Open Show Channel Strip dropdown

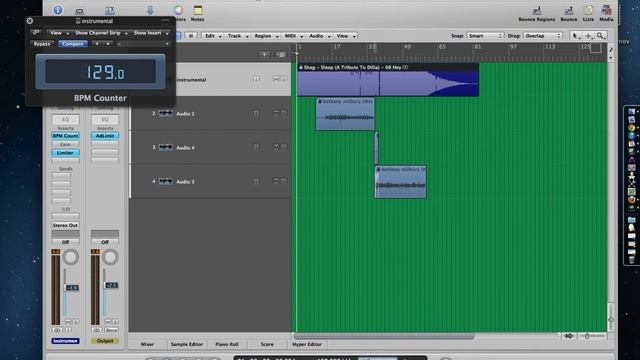(x=101, y=33)
